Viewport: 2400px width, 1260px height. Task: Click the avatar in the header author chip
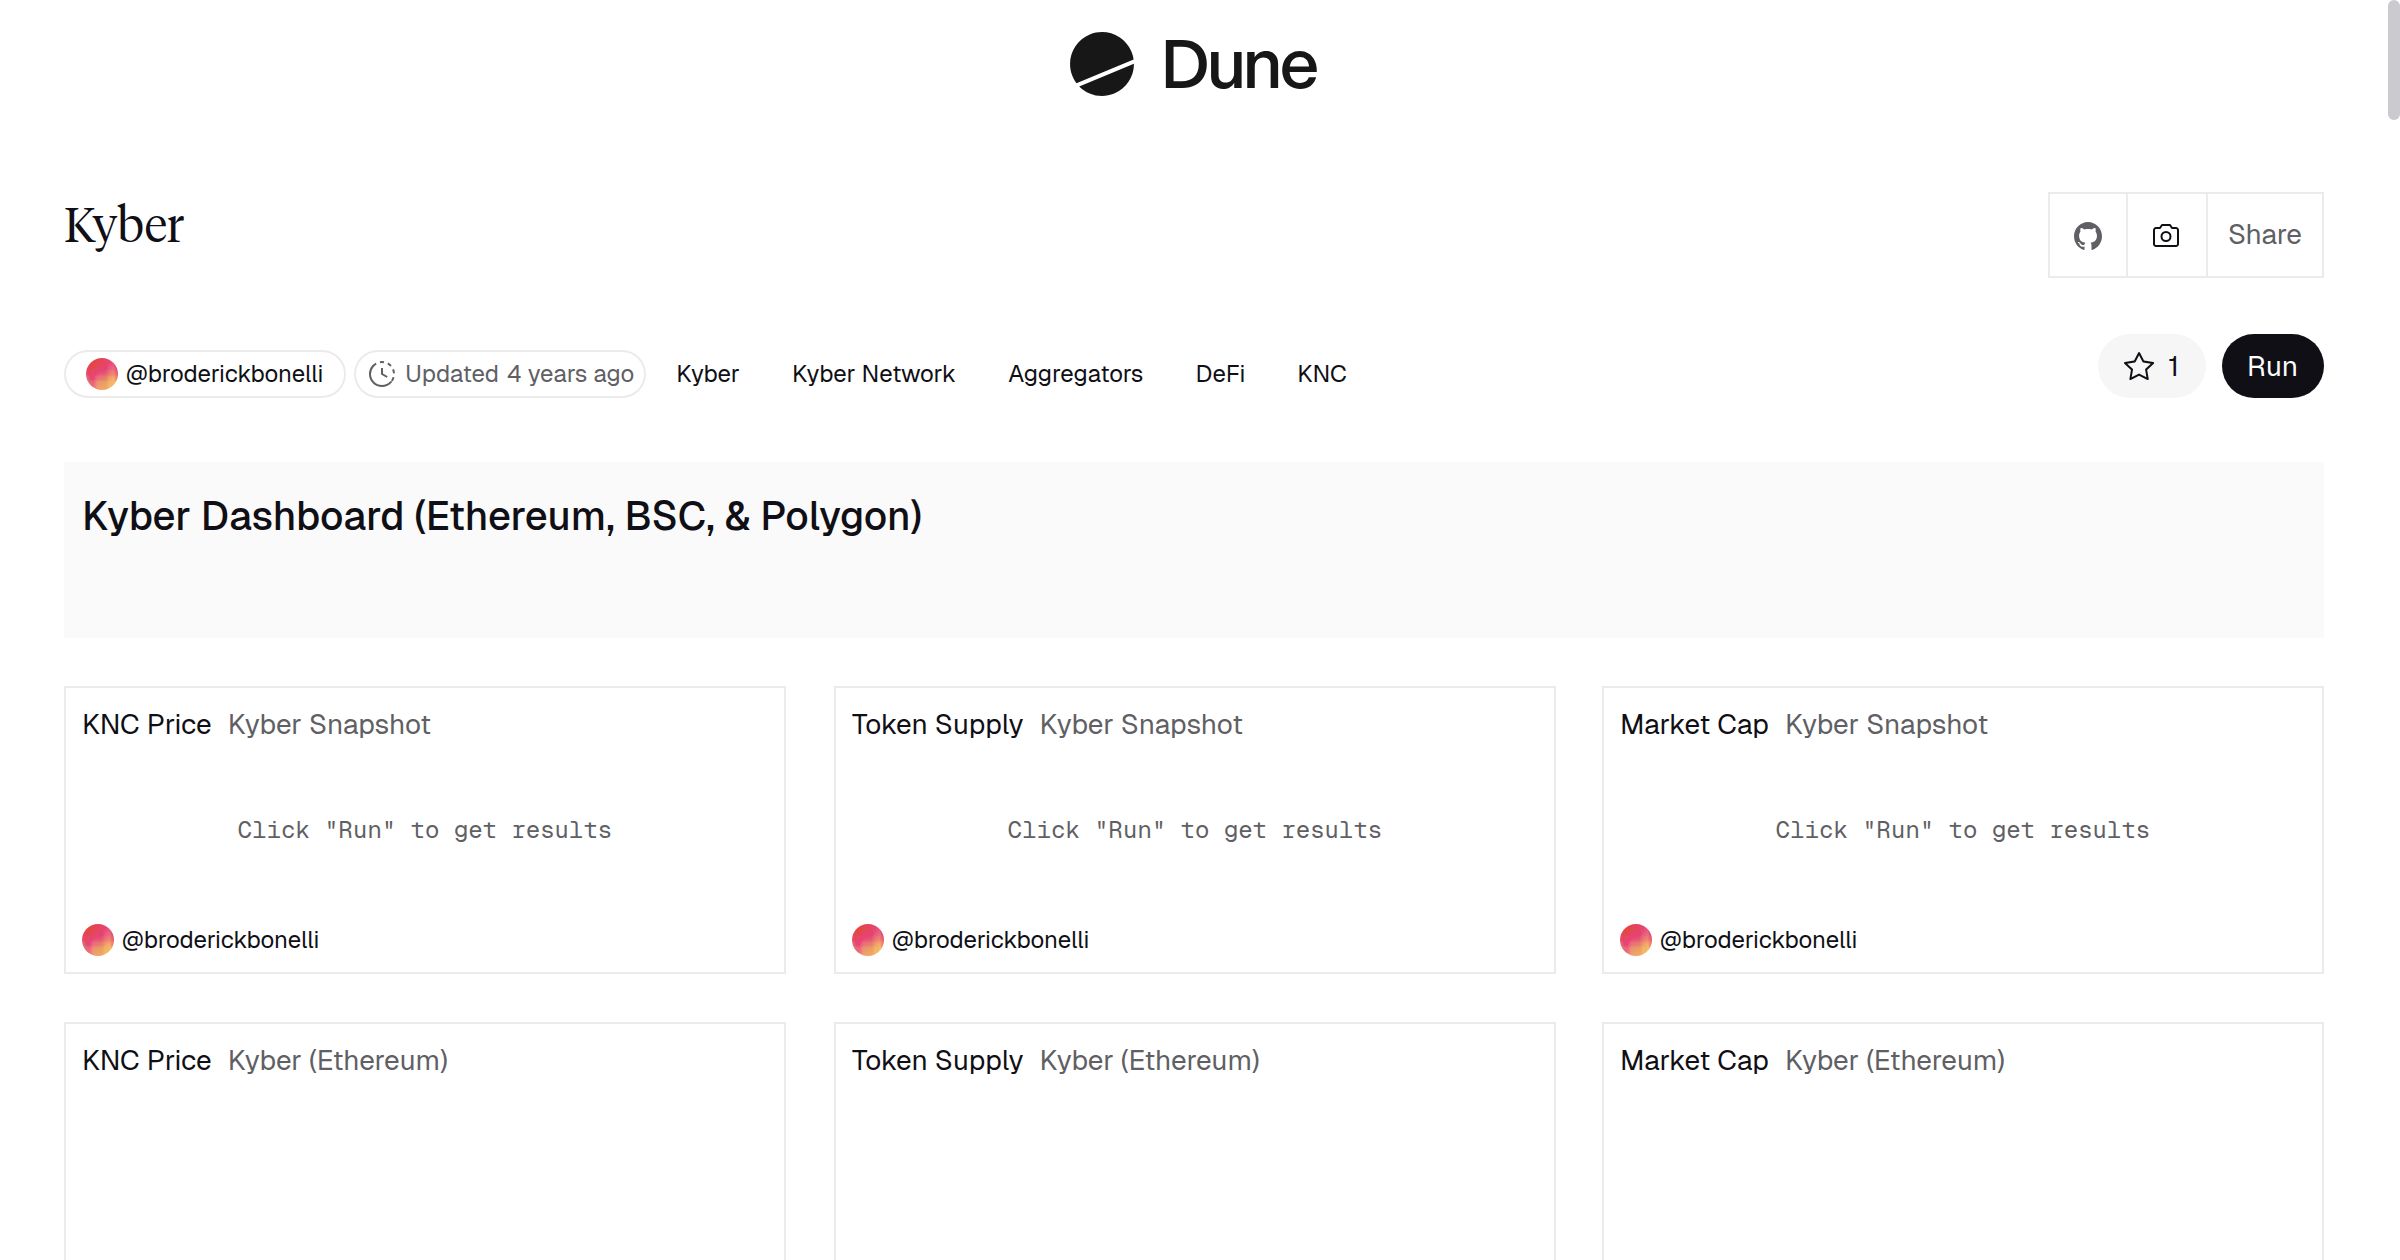coord(101,374)
